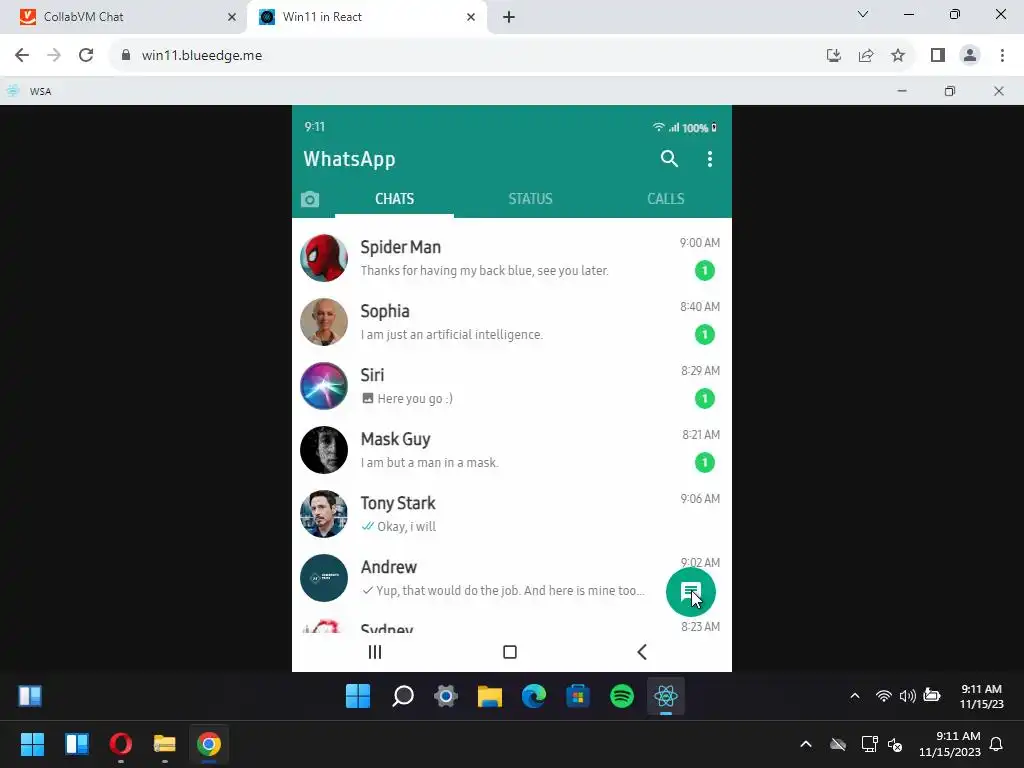Open WhatsApp camera tab icon

(310, 199)
